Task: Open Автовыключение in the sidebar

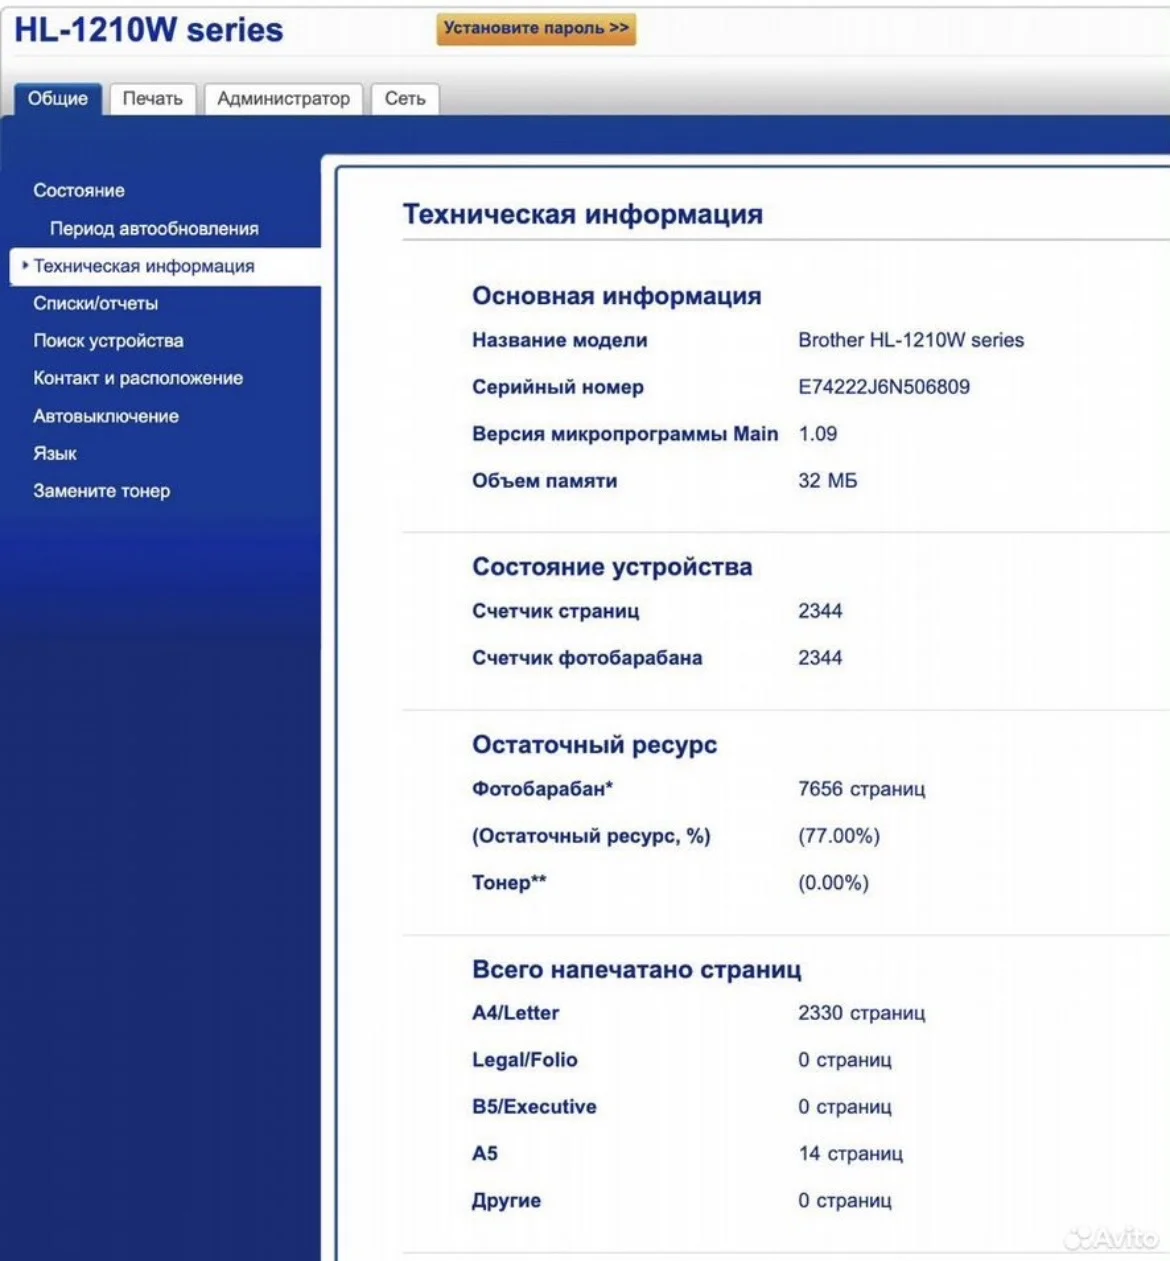Action: [106, 416]
